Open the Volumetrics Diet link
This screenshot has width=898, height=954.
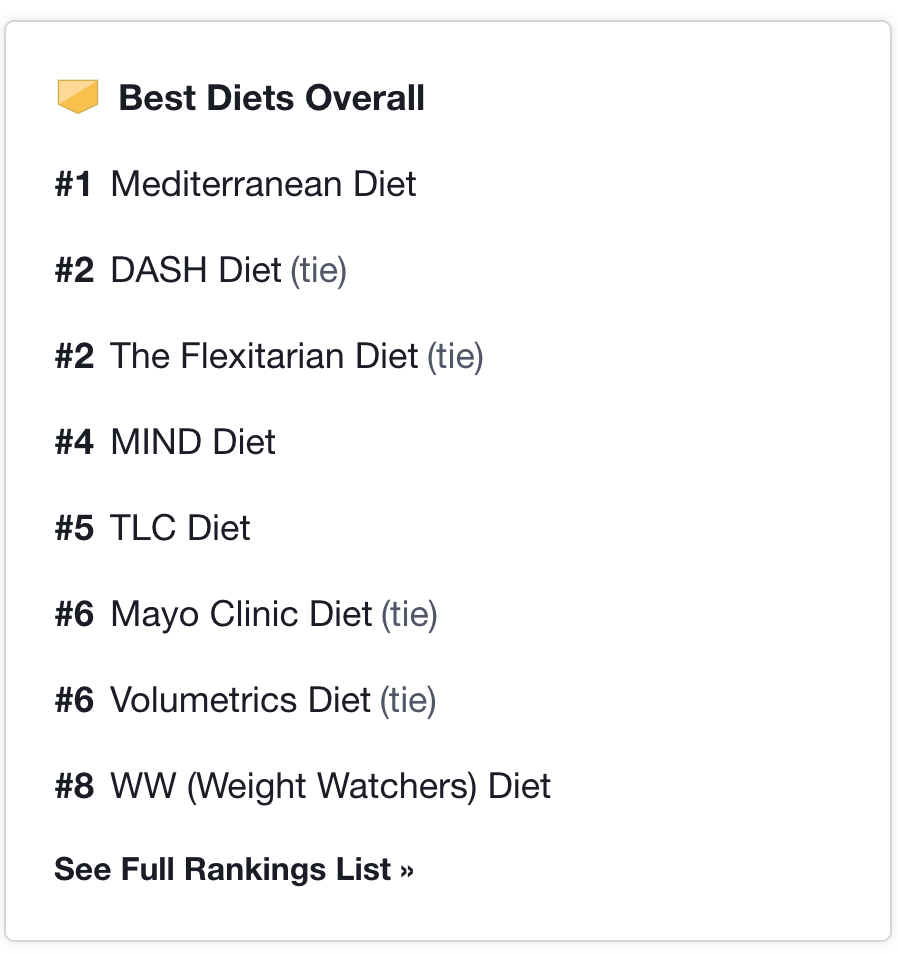pos(240,700)
